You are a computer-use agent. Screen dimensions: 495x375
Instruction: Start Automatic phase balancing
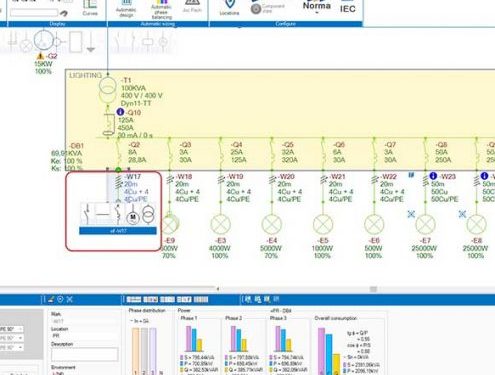161,10
